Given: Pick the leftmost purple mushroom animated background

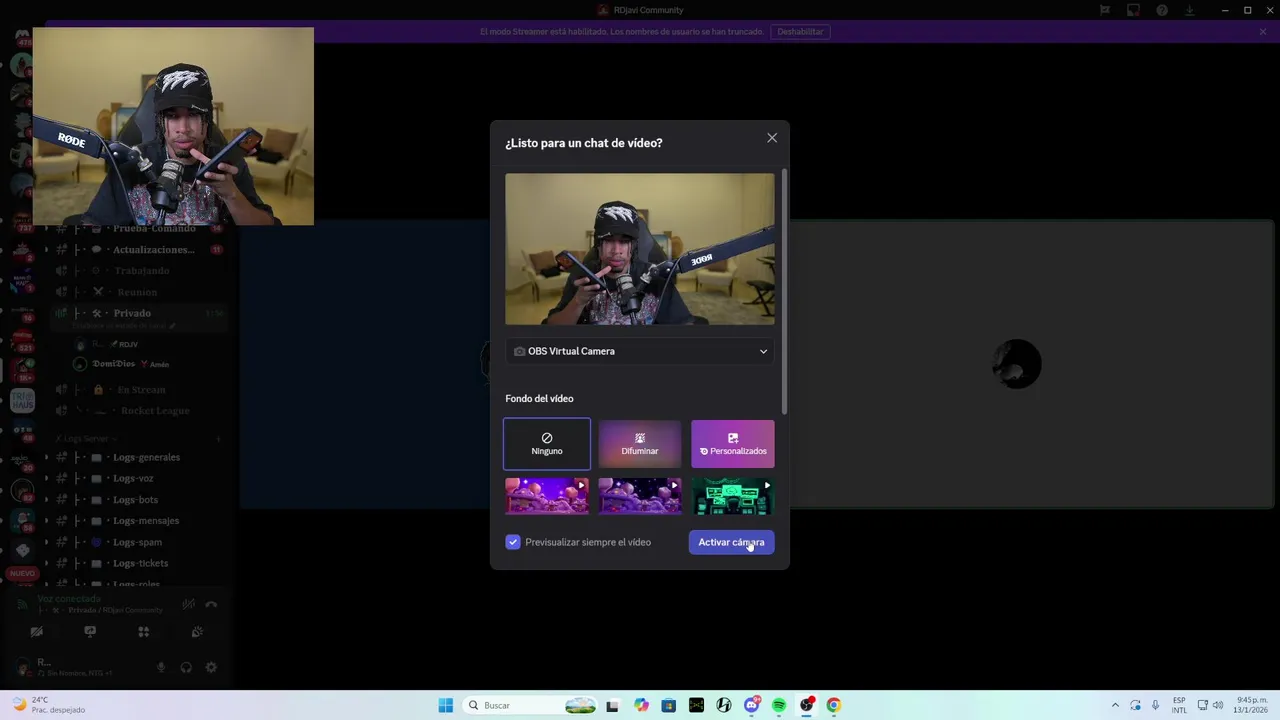Looking at the screenshot, I should (547, 496).
